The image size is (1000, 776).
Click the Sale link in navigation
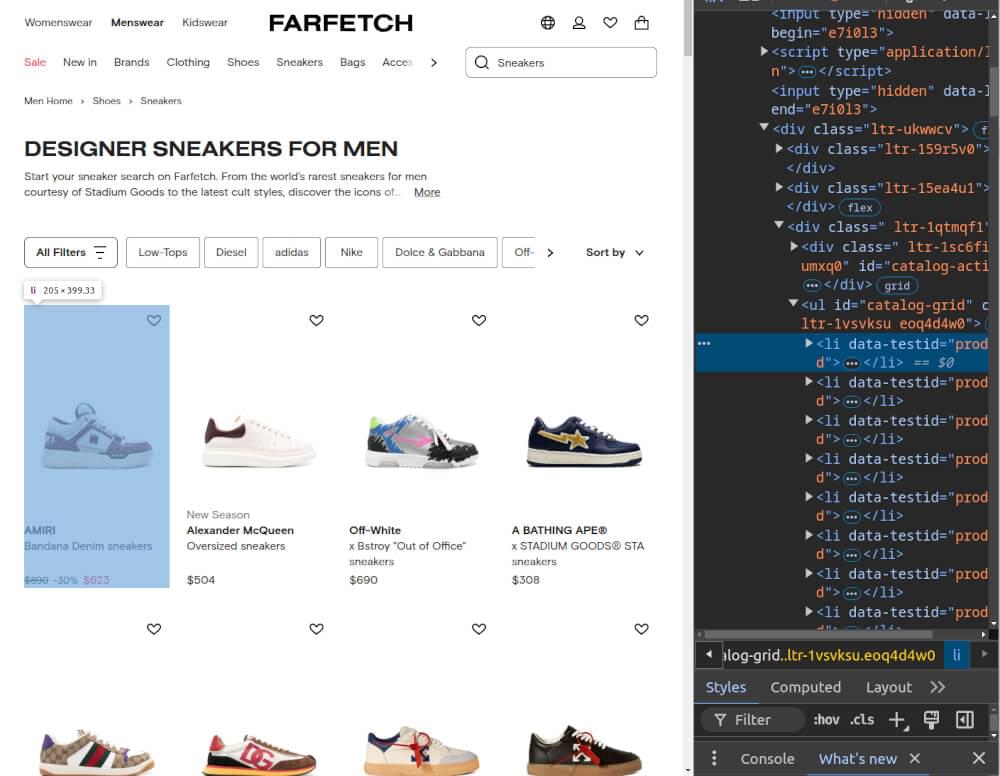point(35,62)
